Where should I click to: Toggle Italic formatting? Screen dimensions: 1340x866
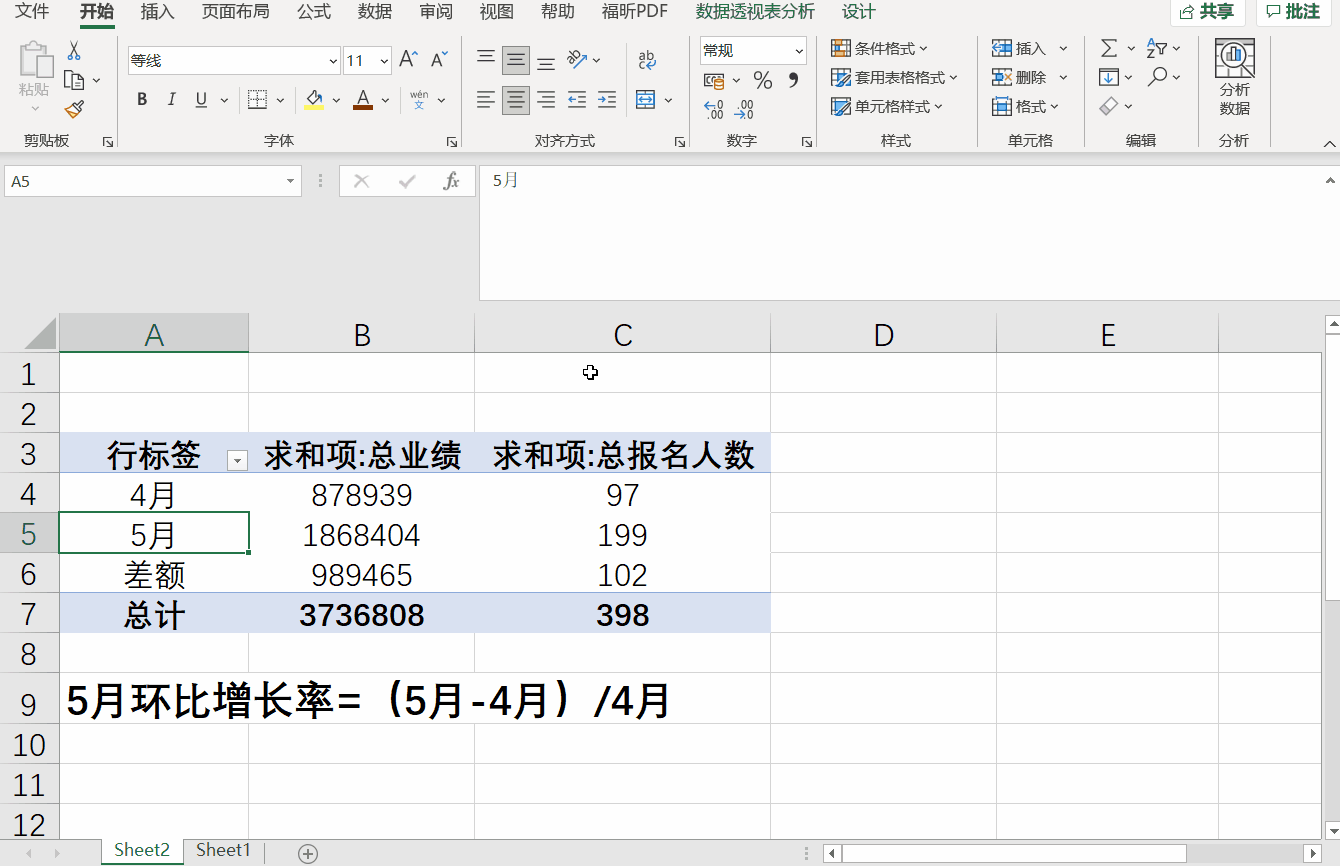171,100
